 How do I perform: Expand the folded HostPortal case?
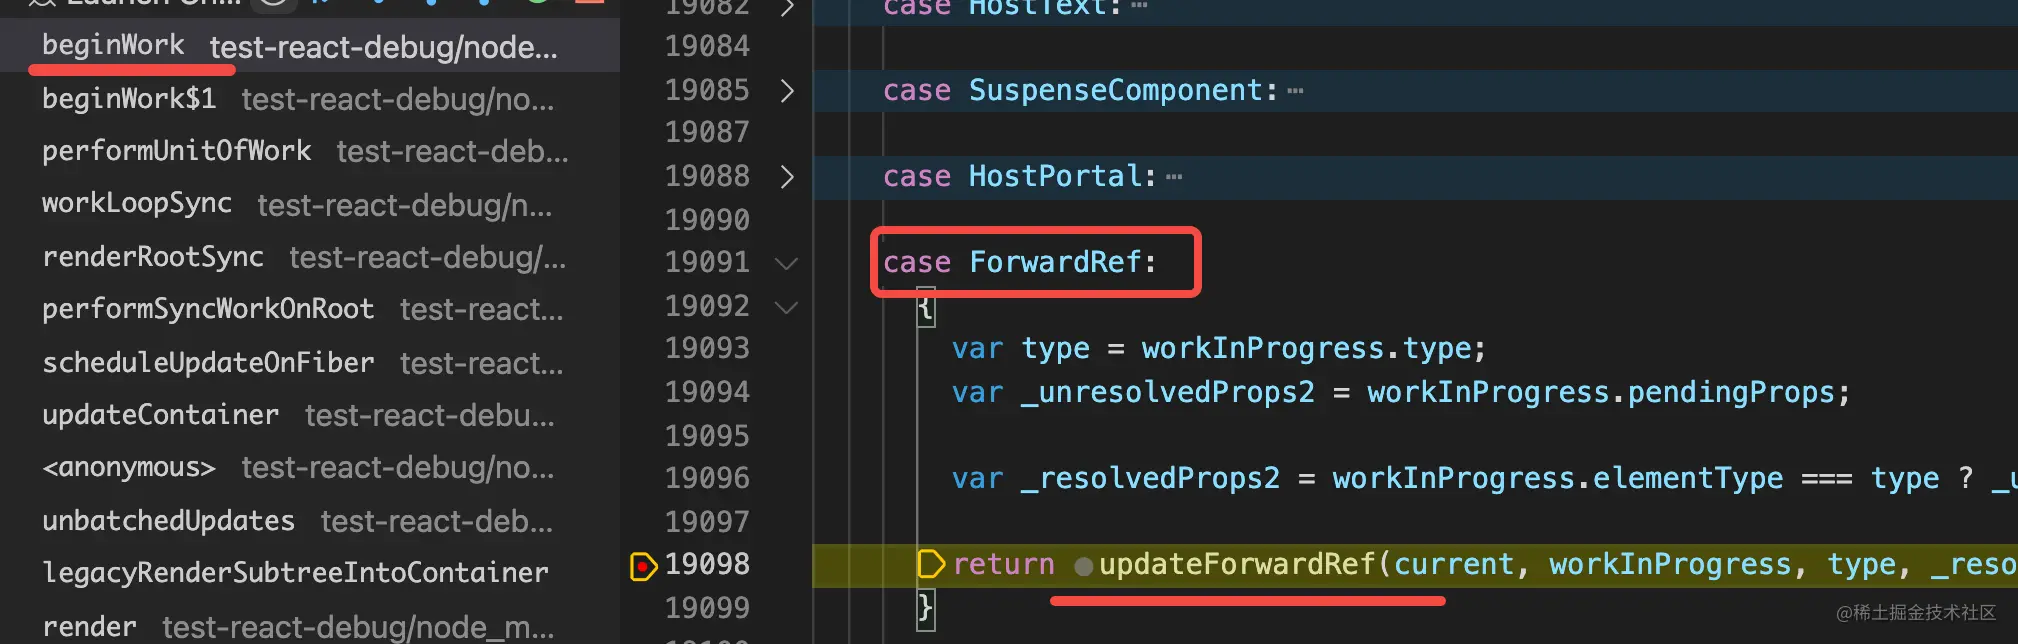pyautogui.click(x=787, y=177)
